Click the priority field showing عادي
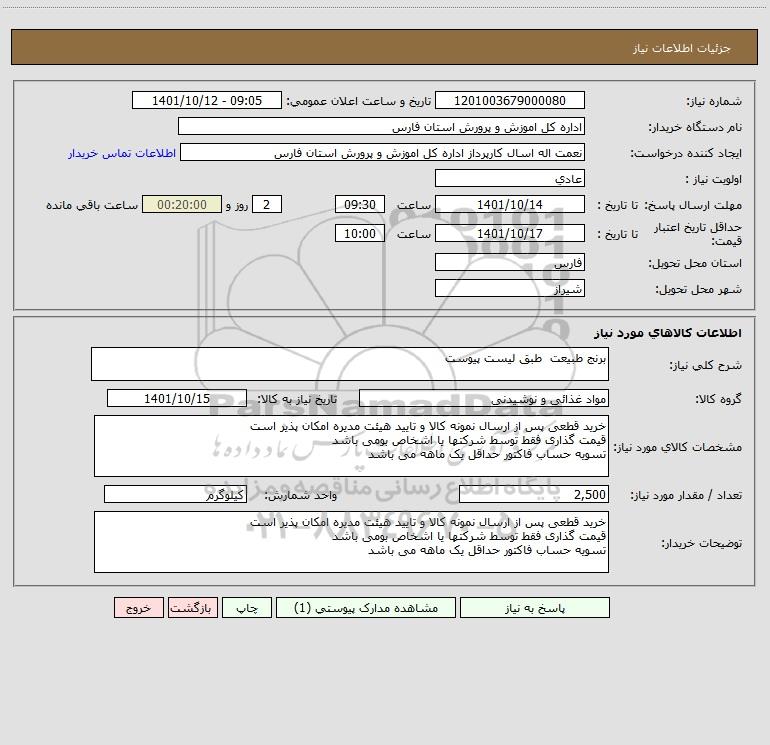The width and height of the screenshot is (770, 745). (x=510, y=178)
